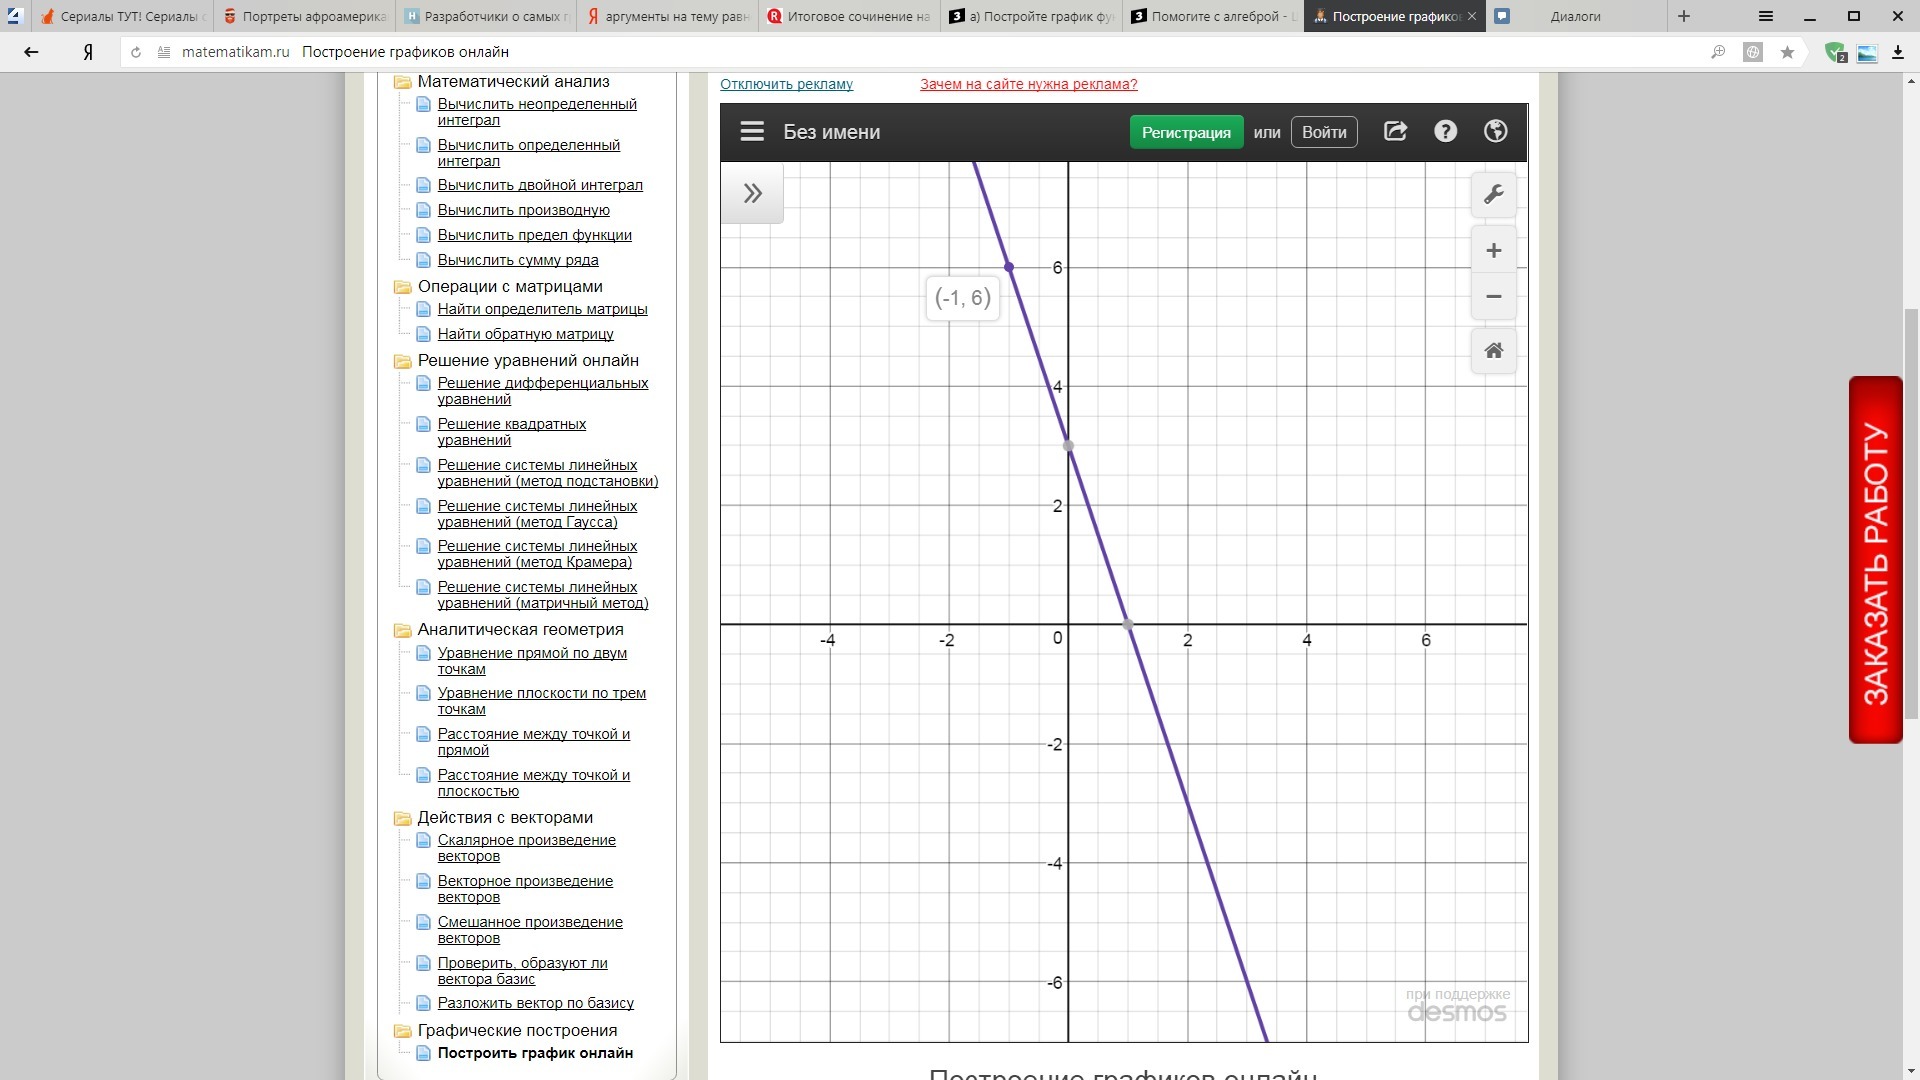1920x1080 pixels.
Task: Click the language globe icon
Action: click(x=1495, y=131)
